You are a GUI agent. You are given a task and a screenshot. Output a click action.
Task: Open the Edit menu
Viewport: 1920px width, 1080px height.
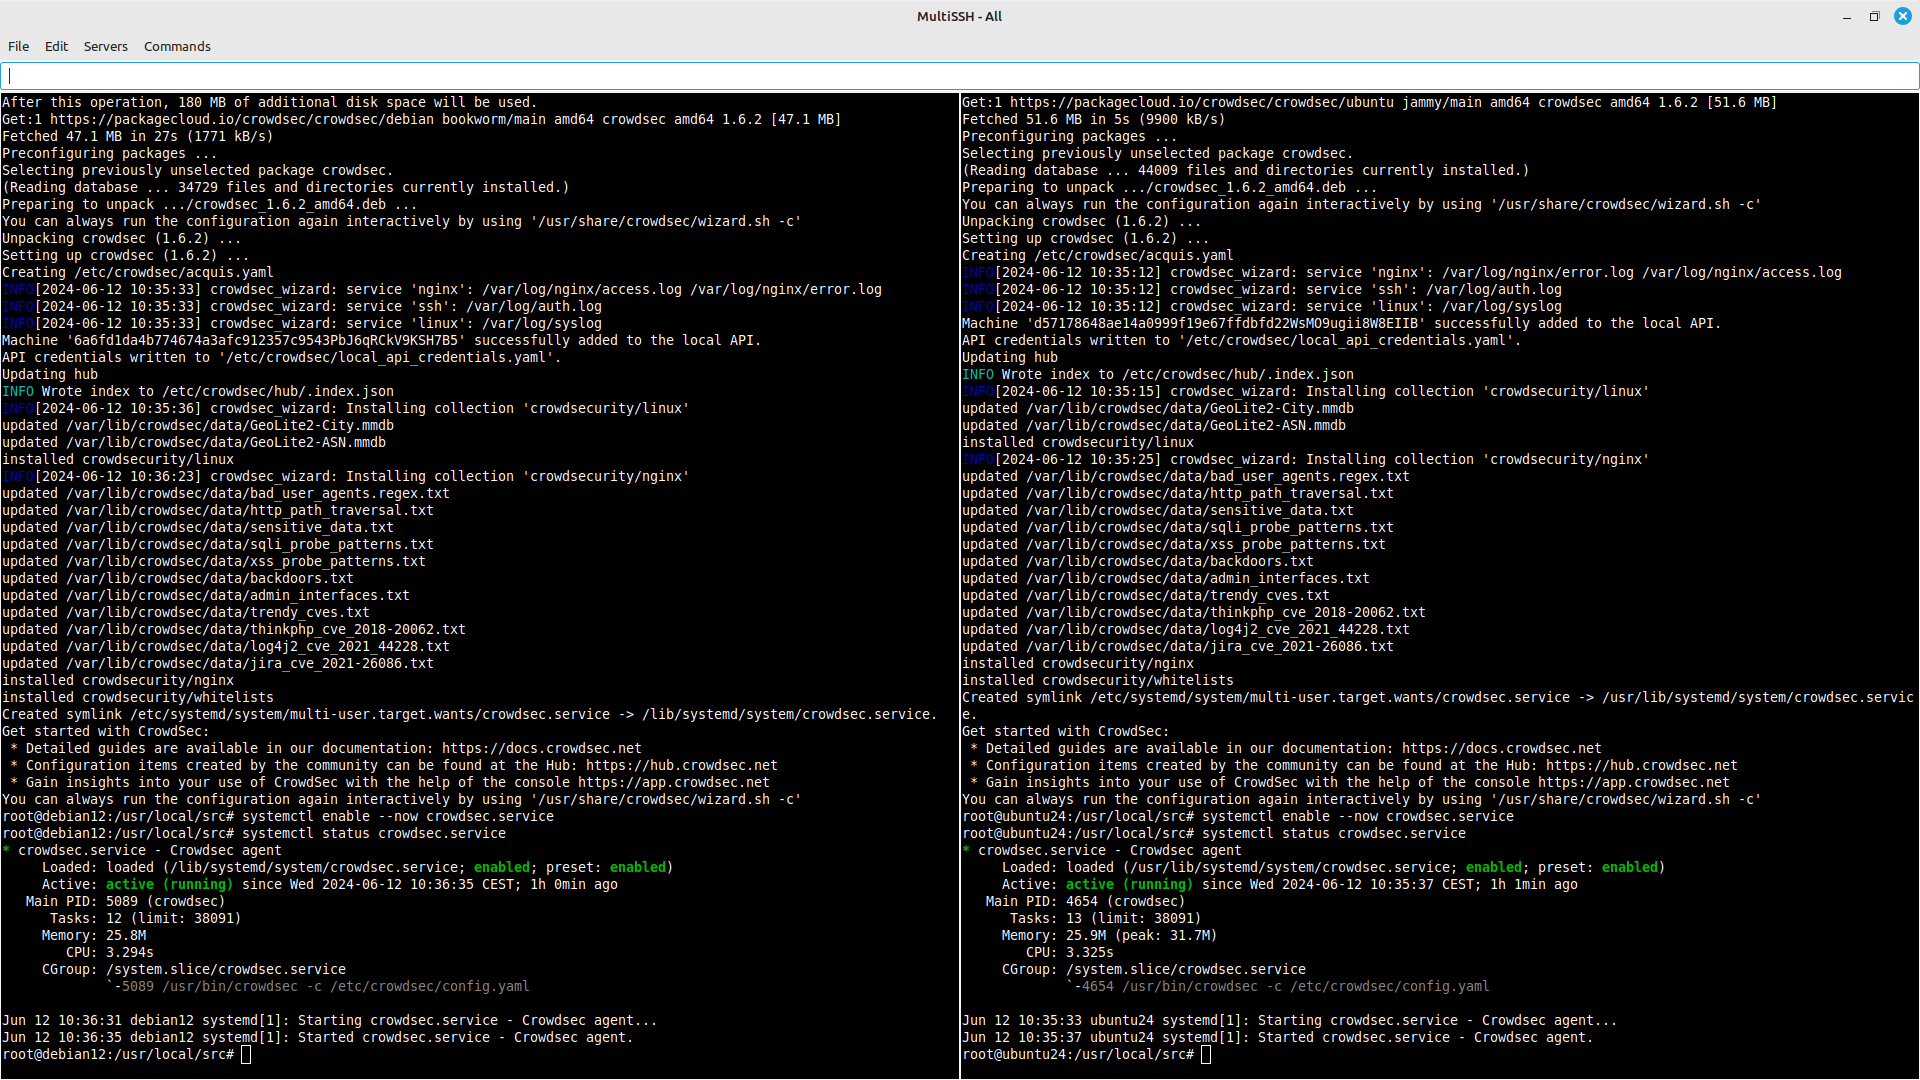[56, 46]
